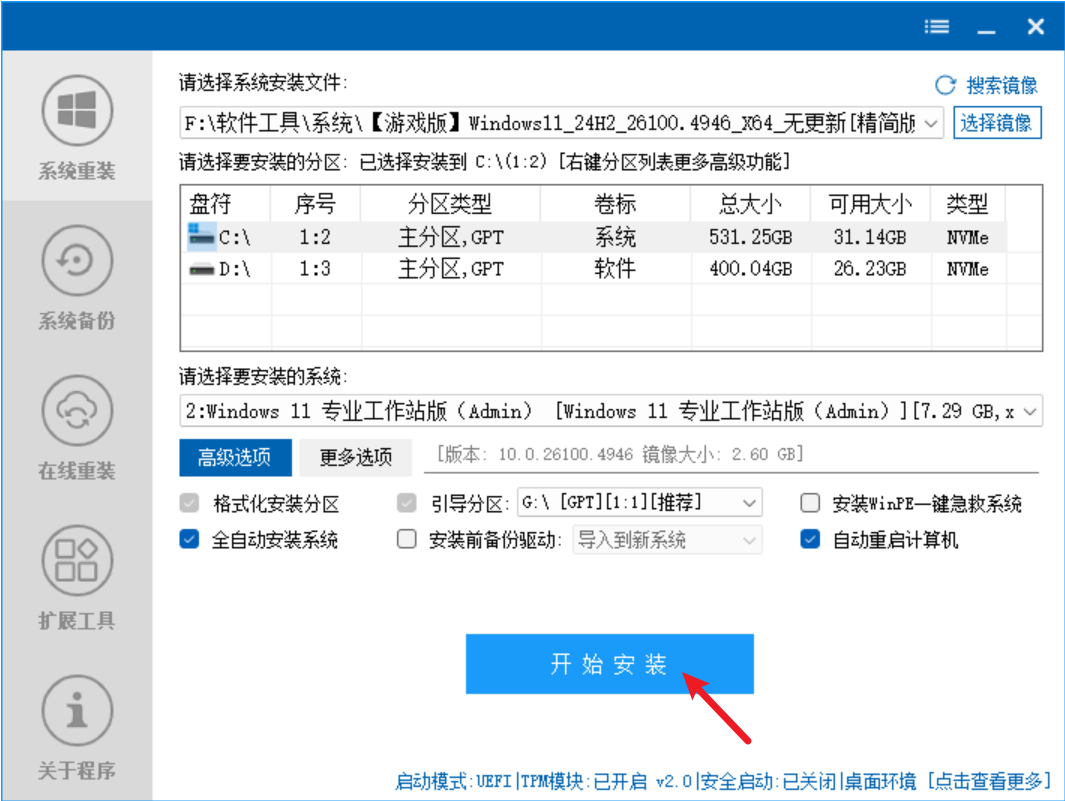The height and width of the screenshot is (801, 1065).
Task: Sort by the 分区类型 column header
Action: [x=450, y=203]
